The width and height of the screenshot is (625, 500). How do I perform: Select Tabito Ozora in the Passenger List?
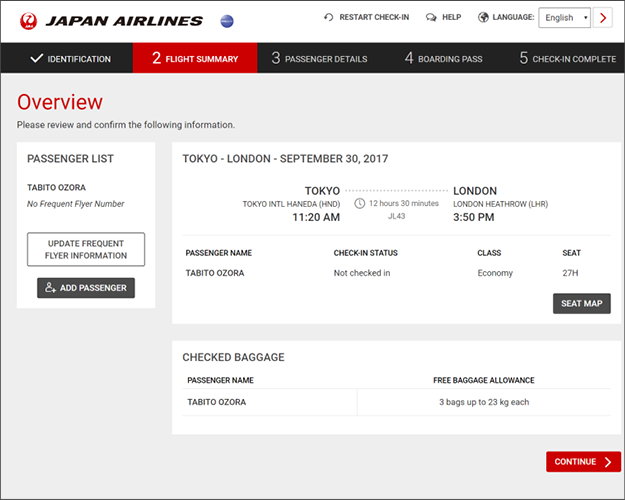pos(58,187)
